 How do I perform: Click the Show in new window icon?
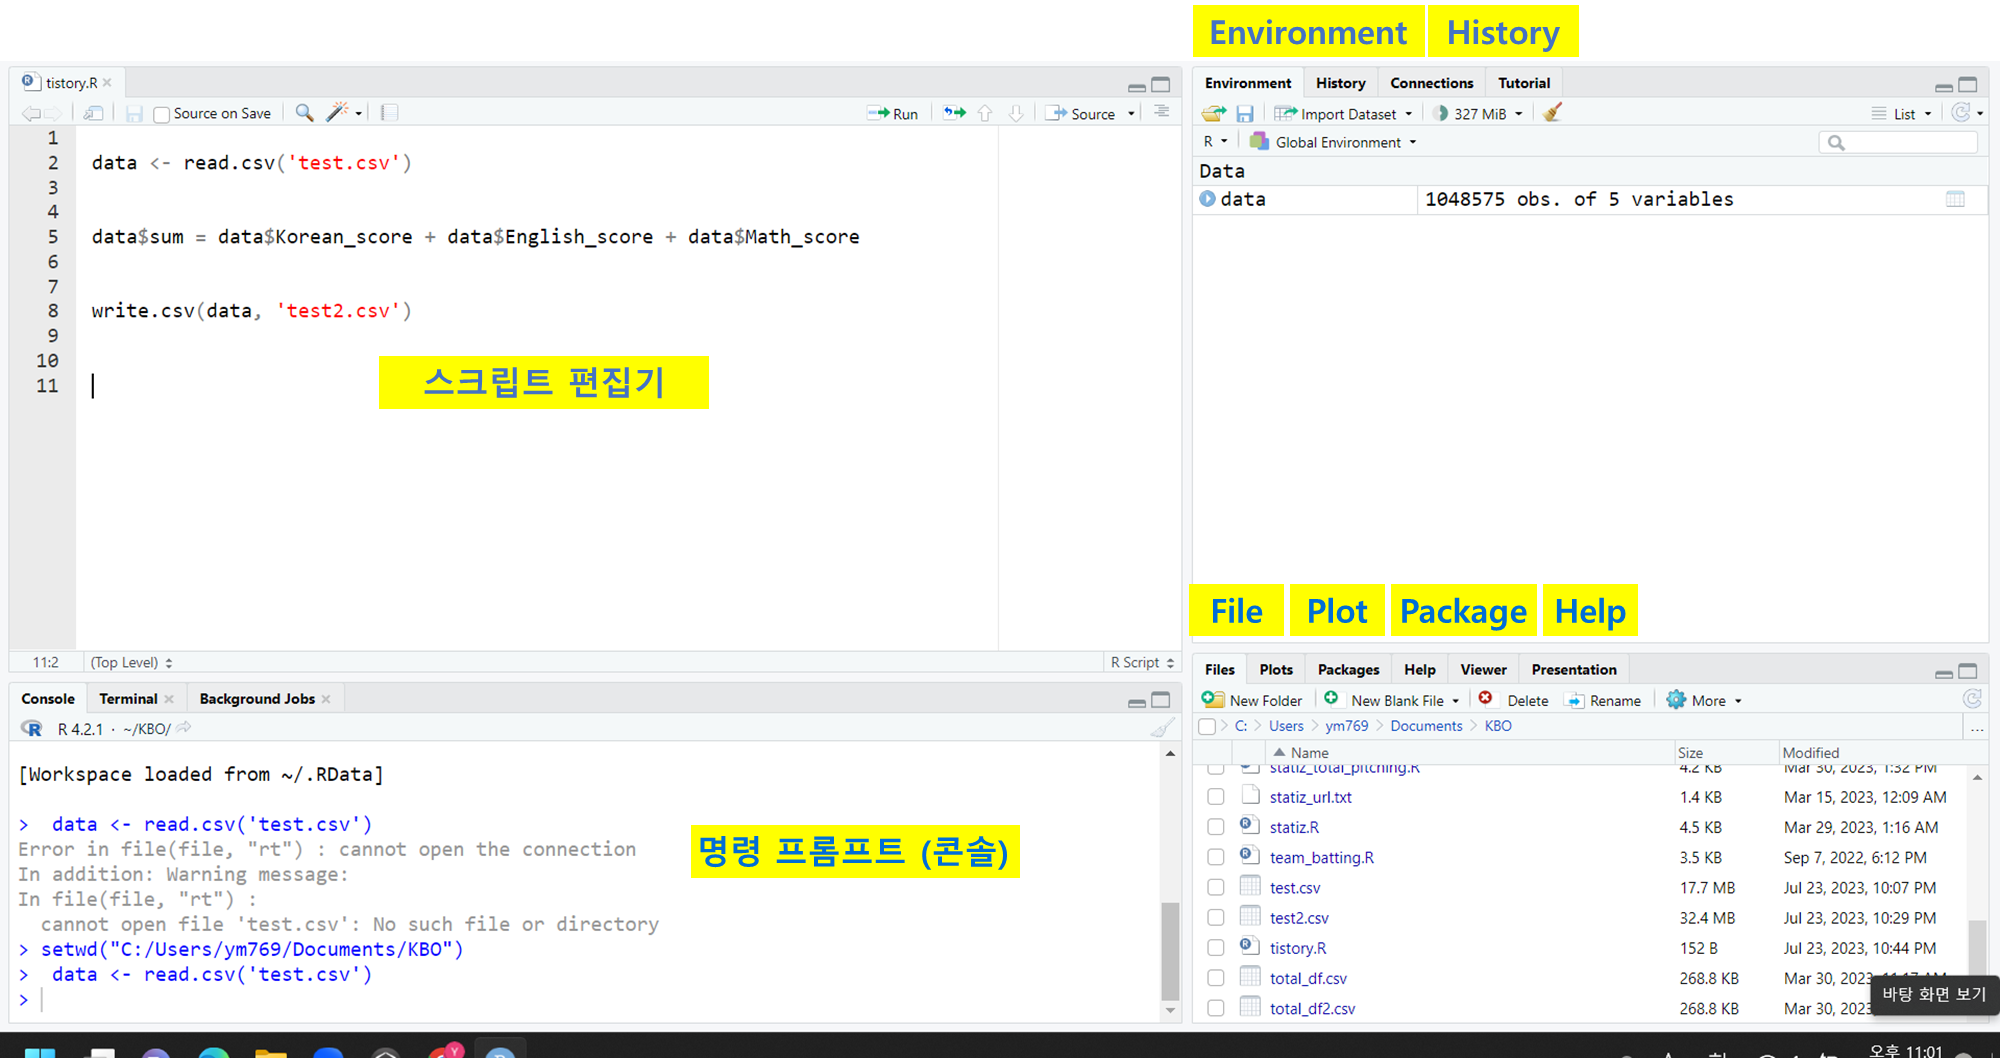pos(94,114)
